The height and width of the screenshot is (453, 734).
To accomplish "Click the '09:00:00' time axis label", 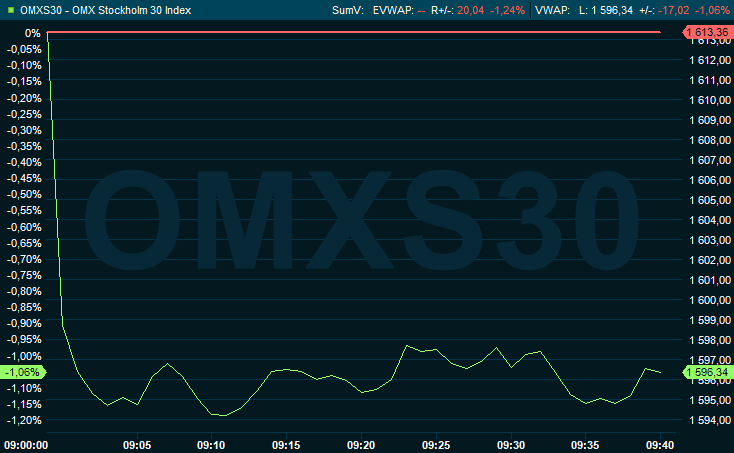I will click(x=26, y=445).
